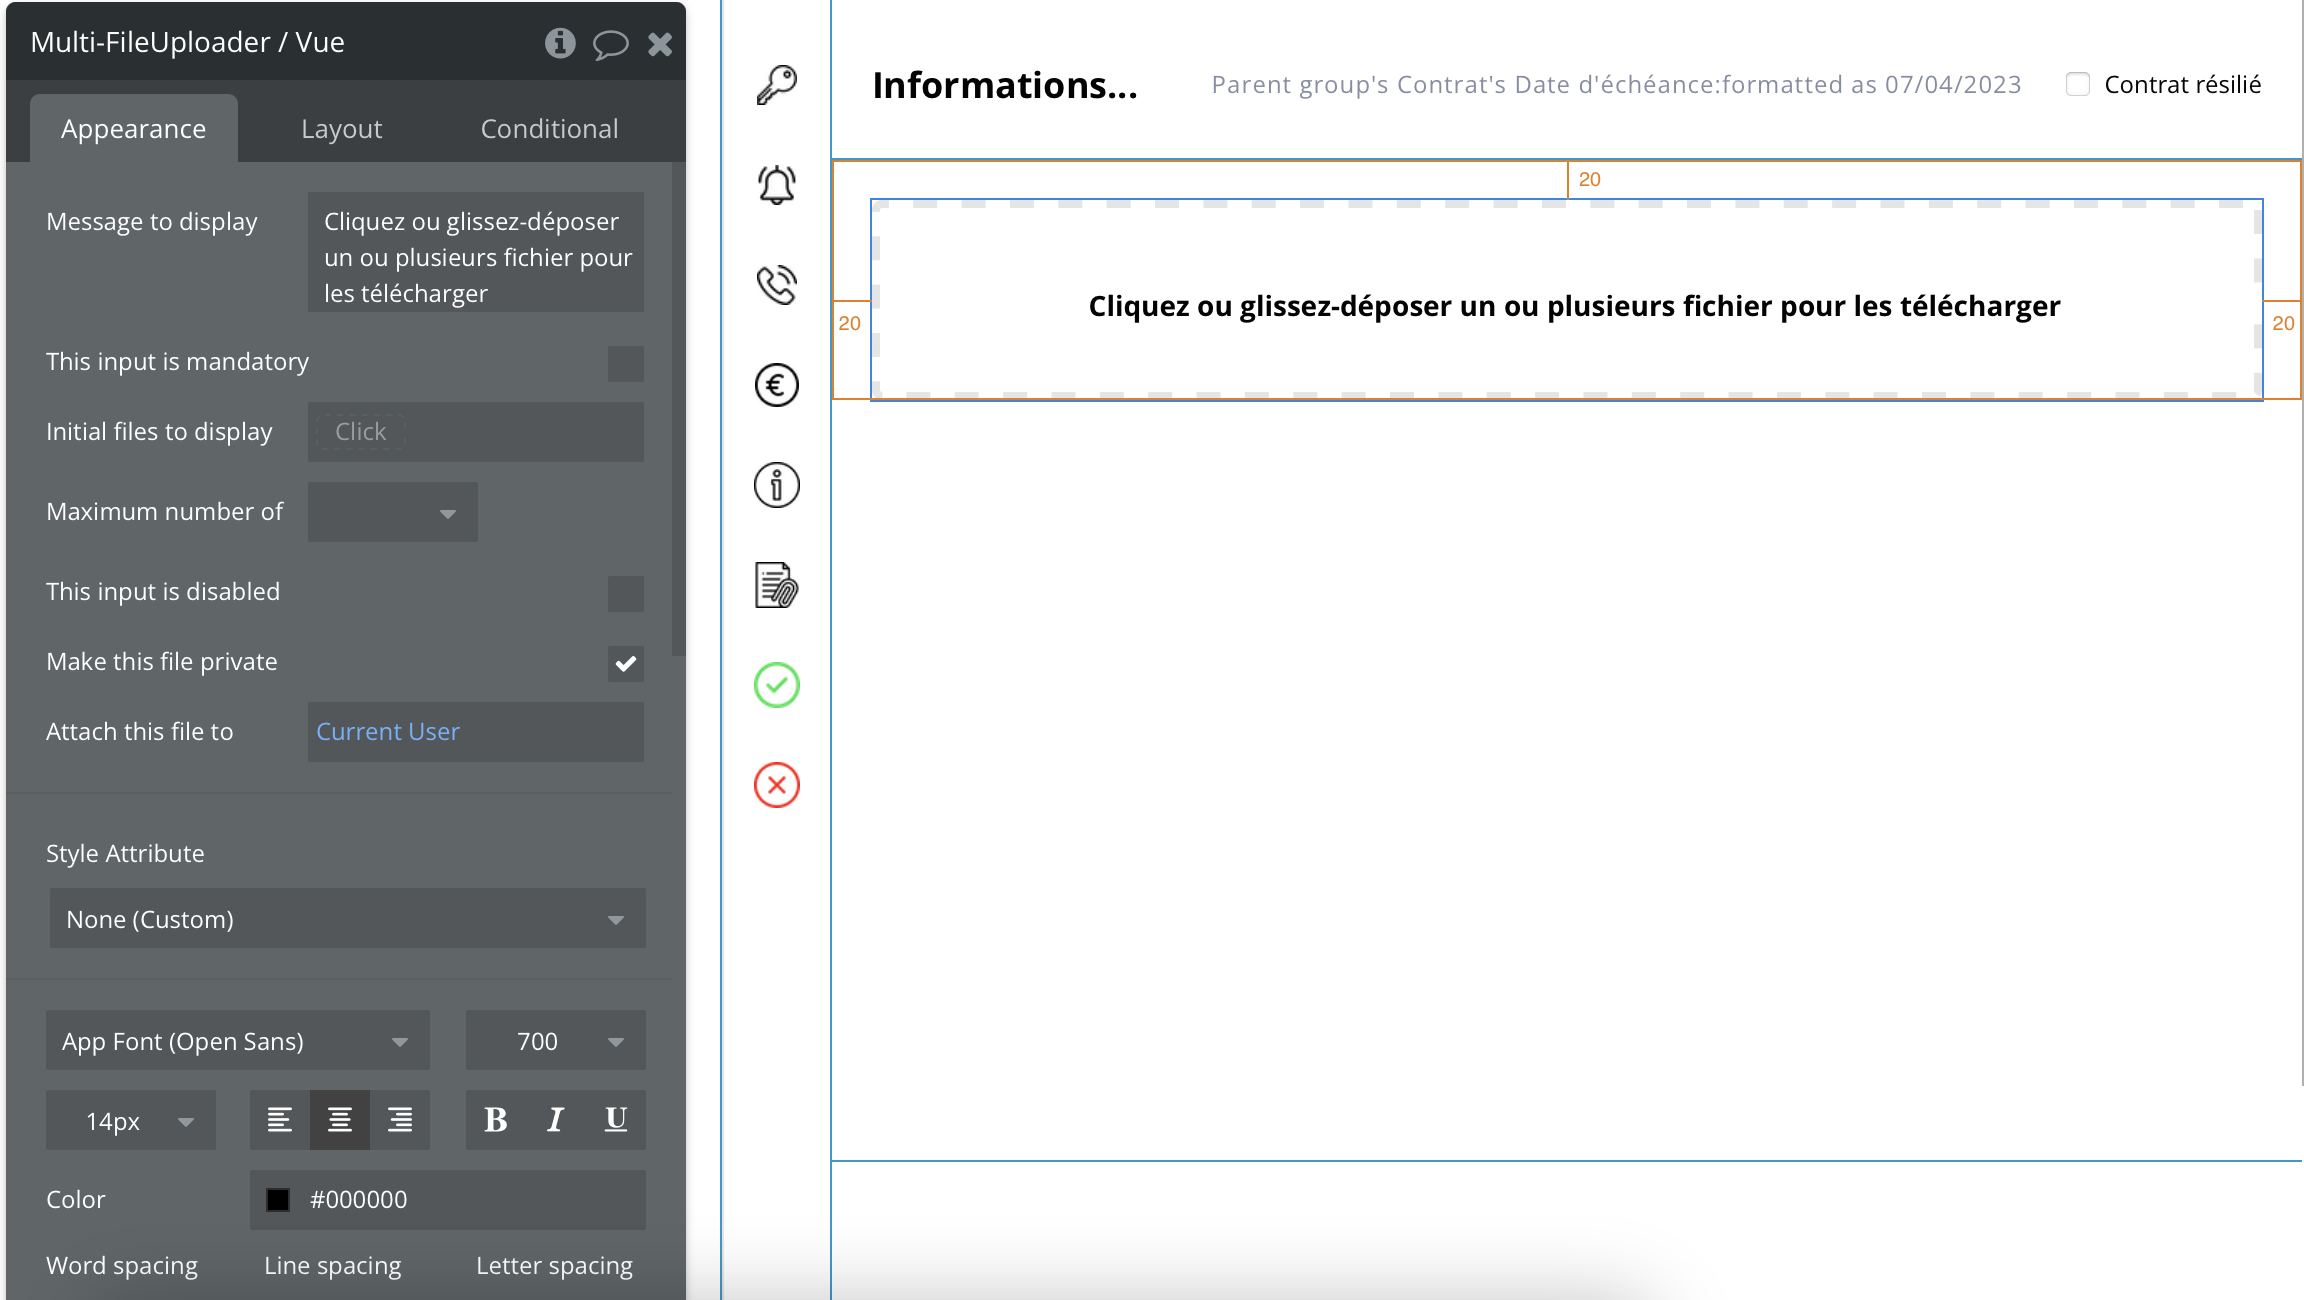Click the Initial files to display field
This screenshot has height=1300, width=2304.
coord(475,431)
